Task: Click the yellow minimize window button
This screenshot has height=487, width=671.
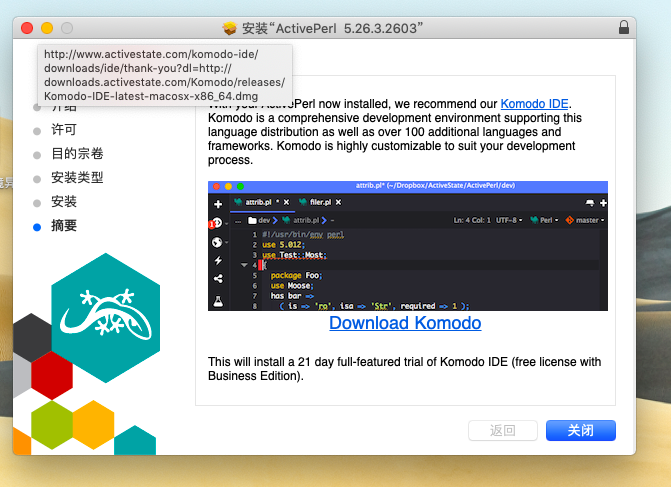Action: coord(47,28)
